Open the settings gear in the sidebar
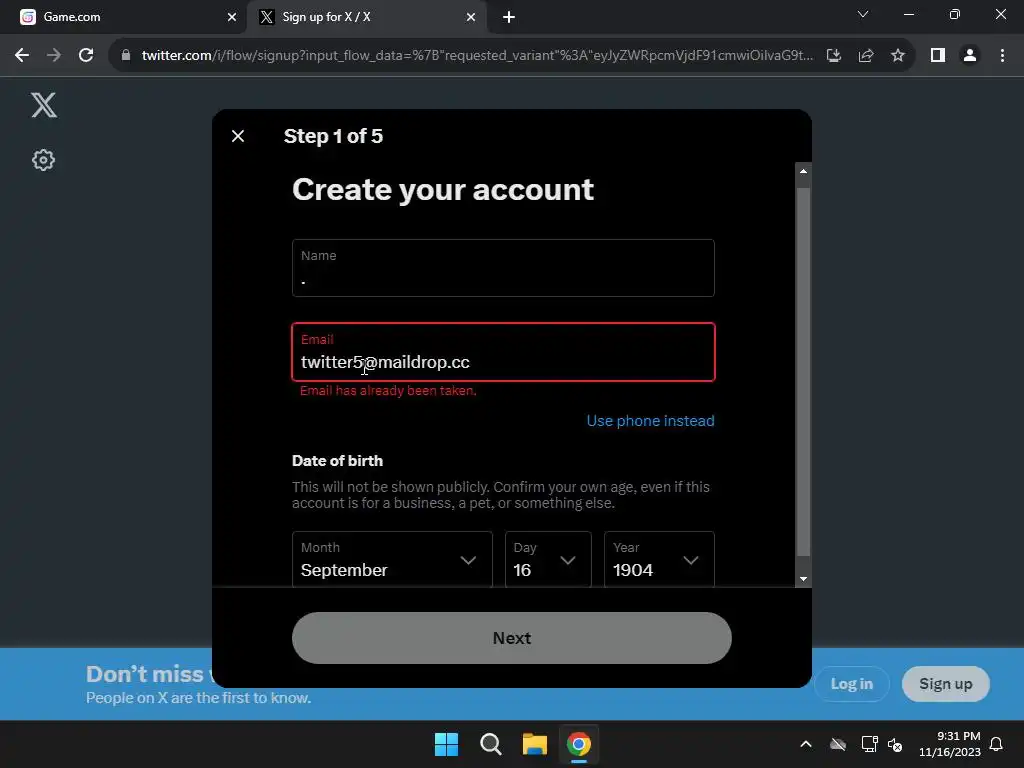The height and width of the screenshot is (768, 1024). [43, 160]
